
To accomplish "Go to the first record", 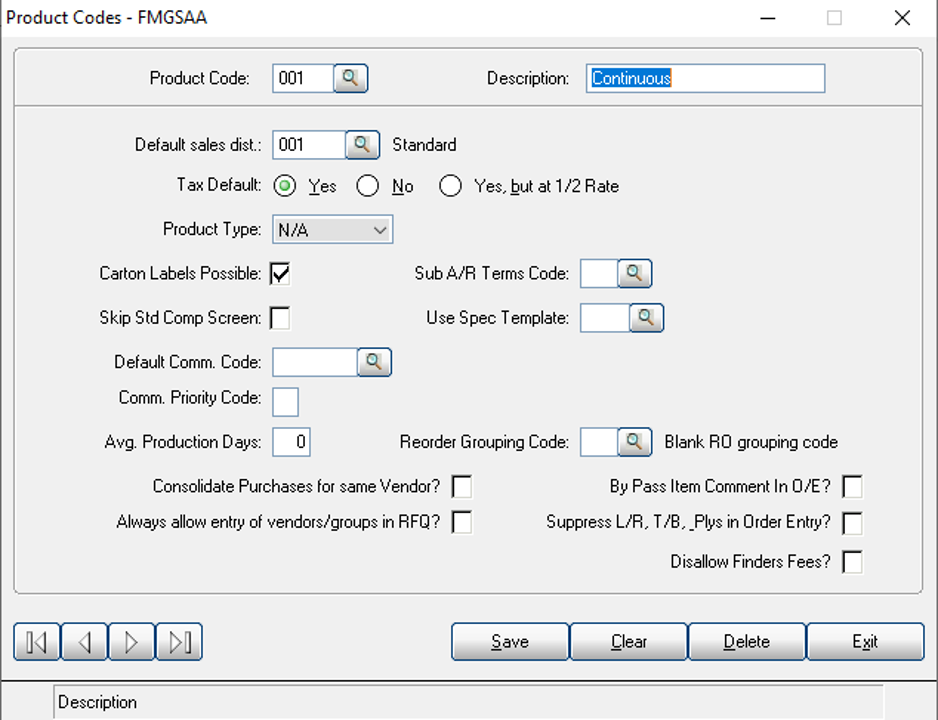I will click(x=36, y=642).
